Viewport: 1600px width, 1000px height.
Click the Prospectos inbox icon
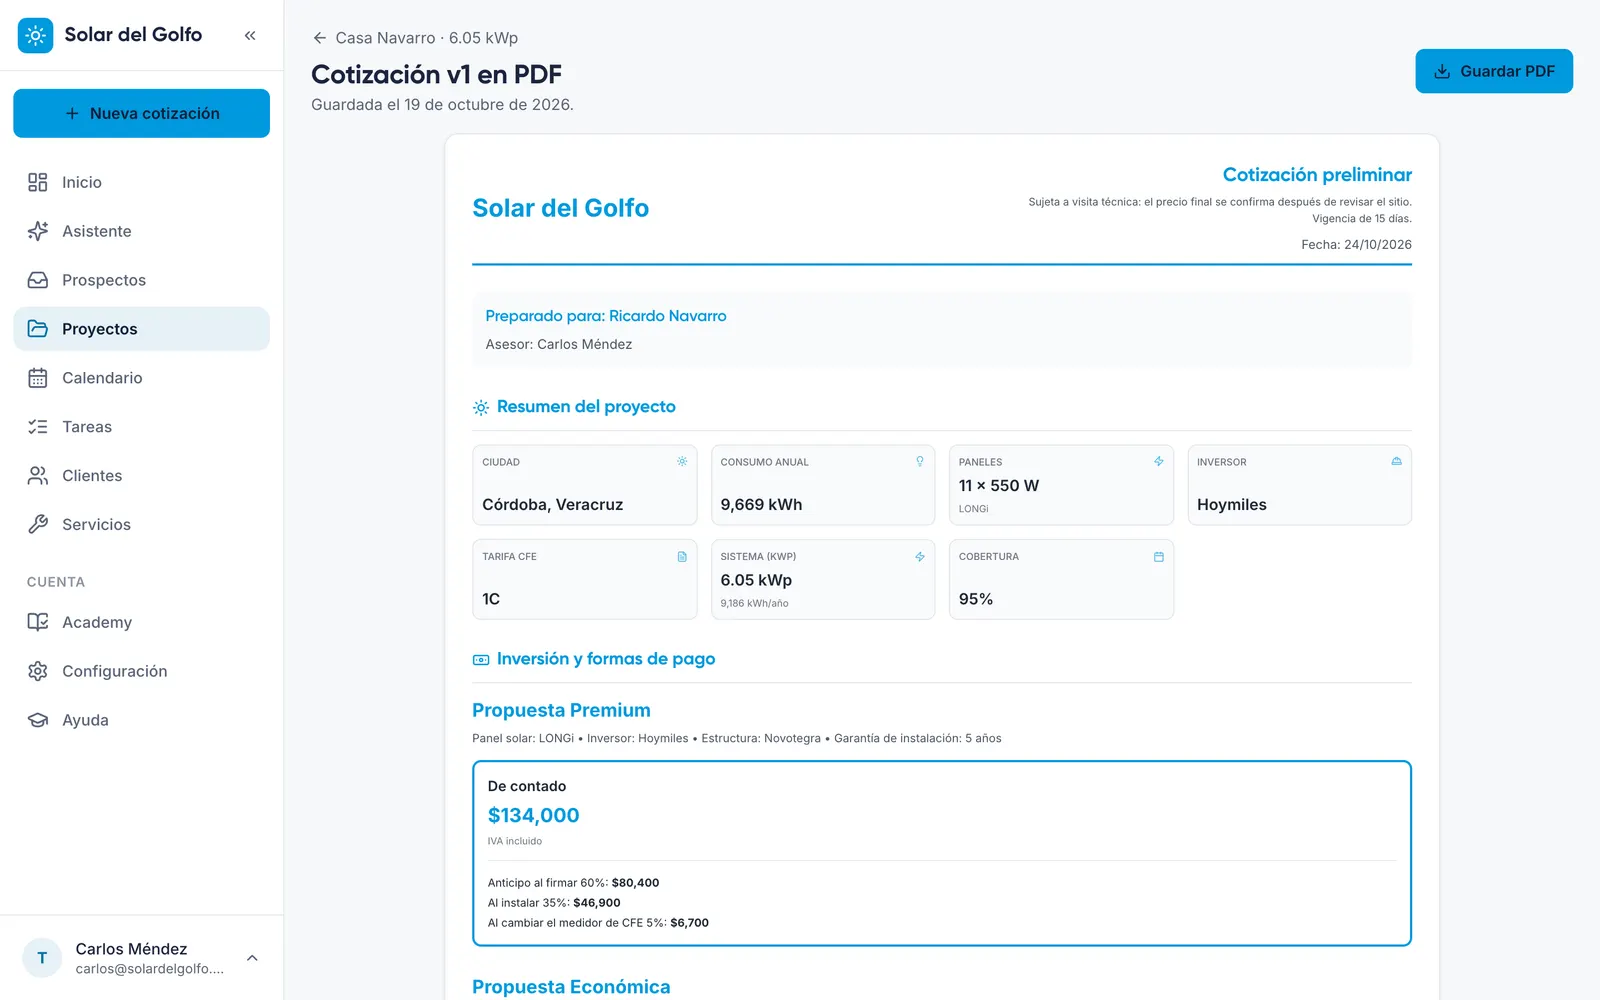point(38,280)
